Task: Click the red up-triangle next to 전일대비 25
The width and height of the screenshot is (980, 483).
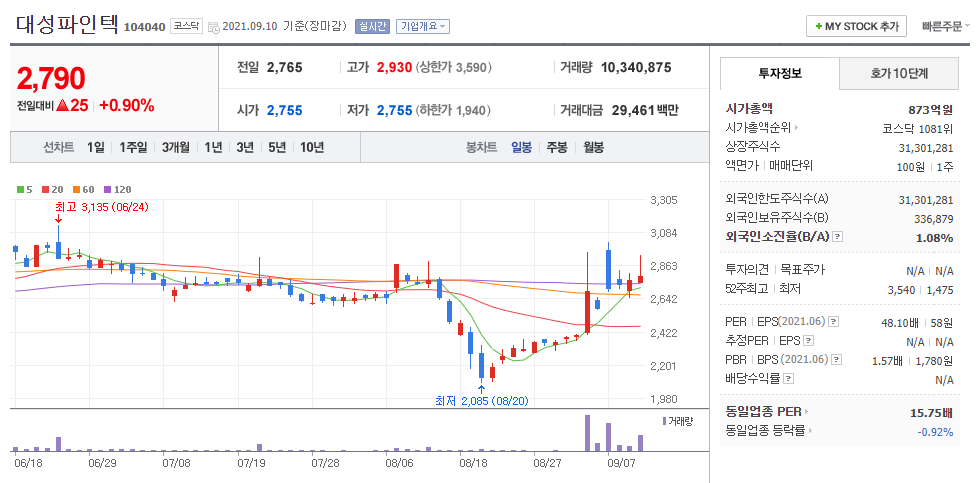Action: click(62, 106)
